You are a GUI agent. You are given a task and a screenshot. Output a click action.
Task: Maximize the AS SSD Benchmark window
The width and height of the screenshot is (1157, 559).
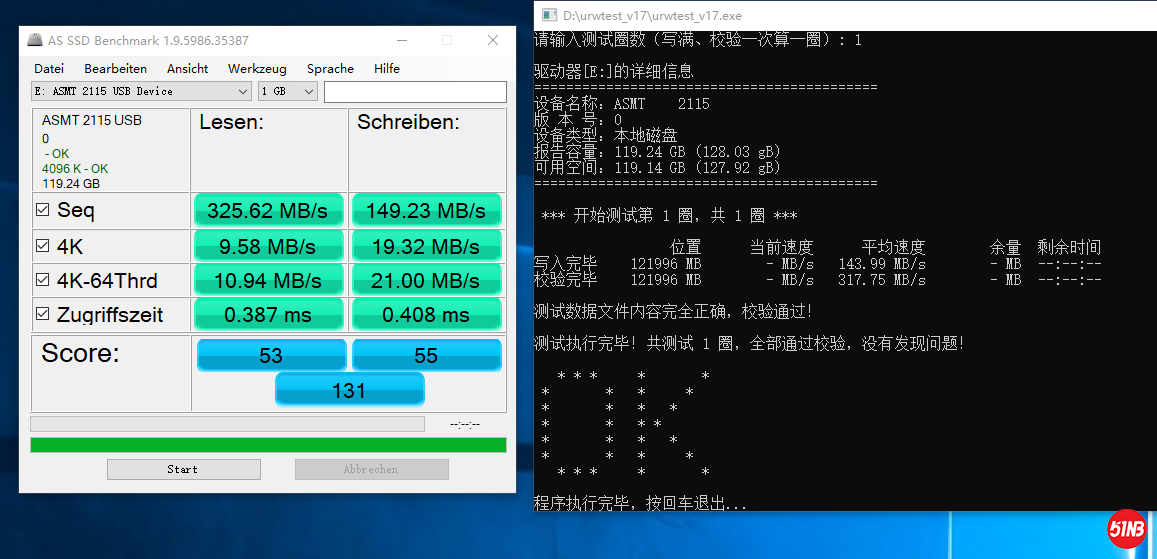[447, 41]
